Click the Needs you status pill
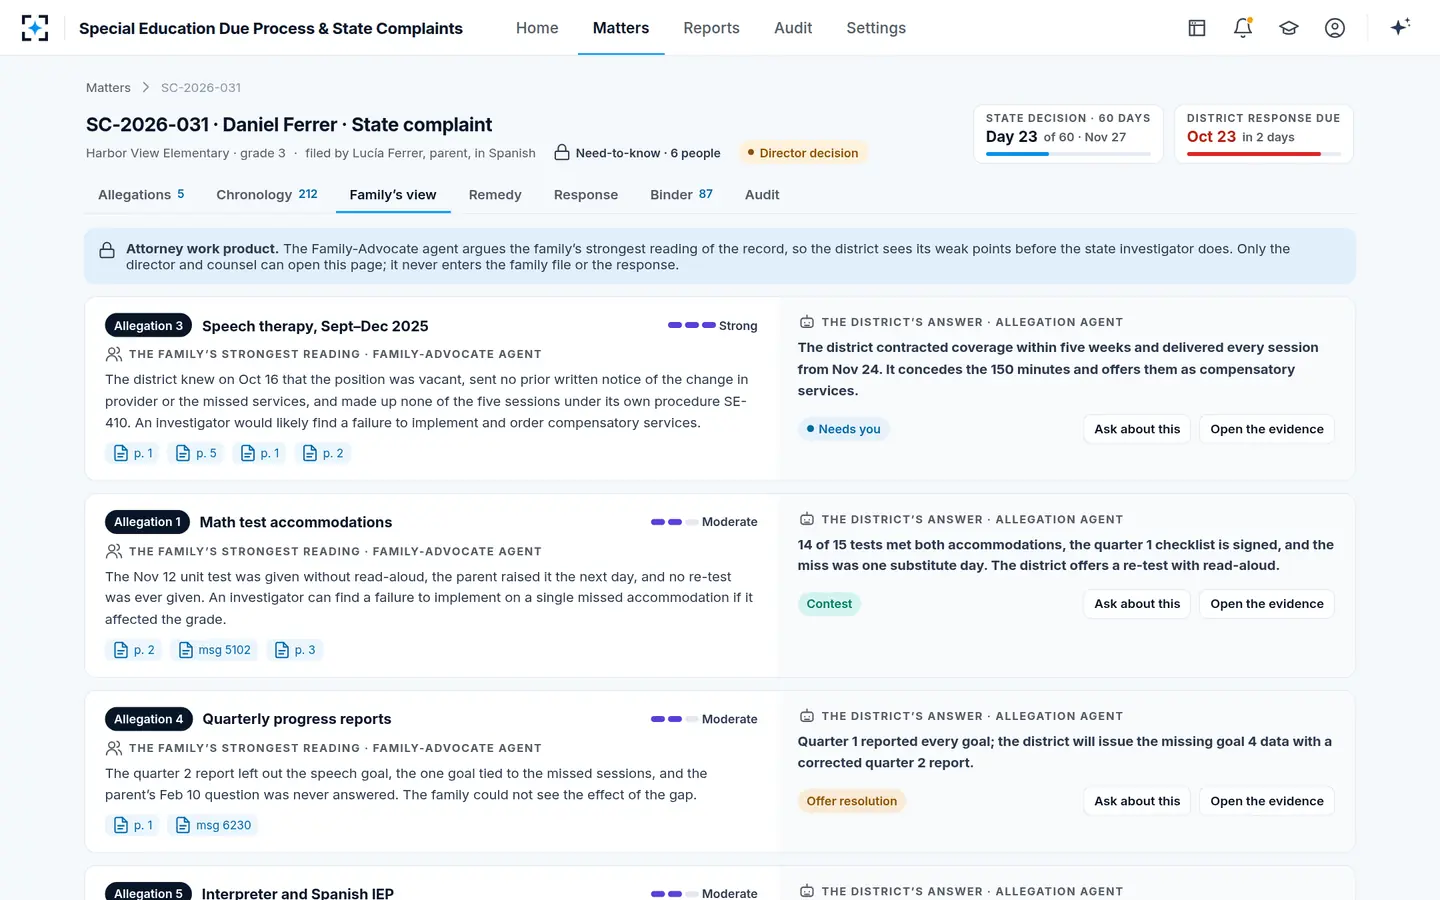The height and width of the screenshot is (900, 1440). click(x=844, y=429)
